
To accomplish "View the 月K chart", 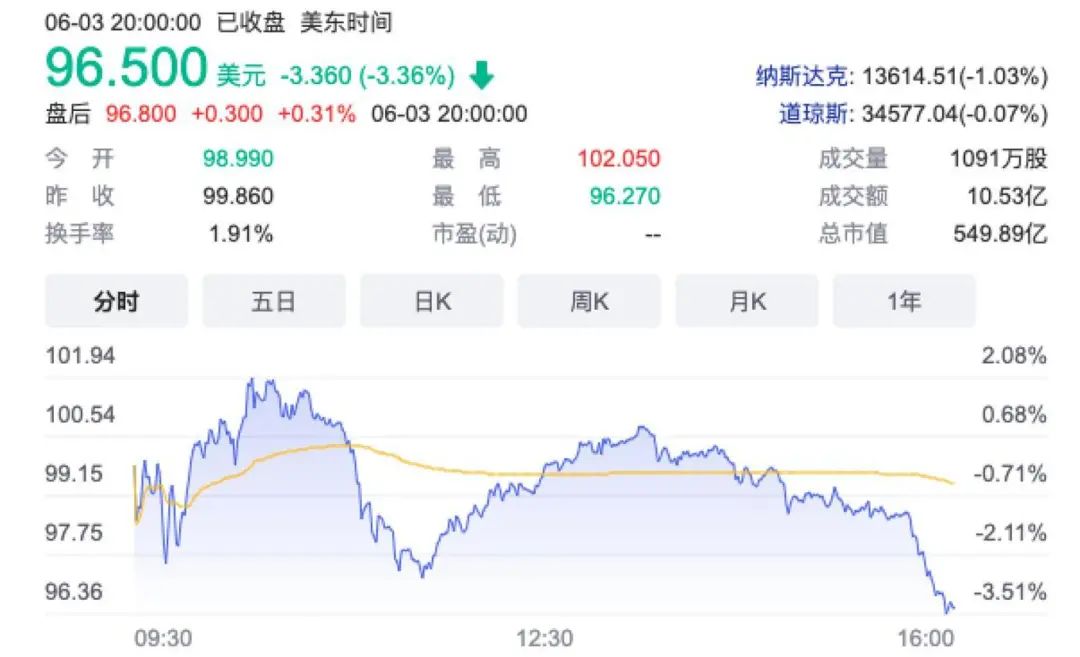I will pos(747,300).
